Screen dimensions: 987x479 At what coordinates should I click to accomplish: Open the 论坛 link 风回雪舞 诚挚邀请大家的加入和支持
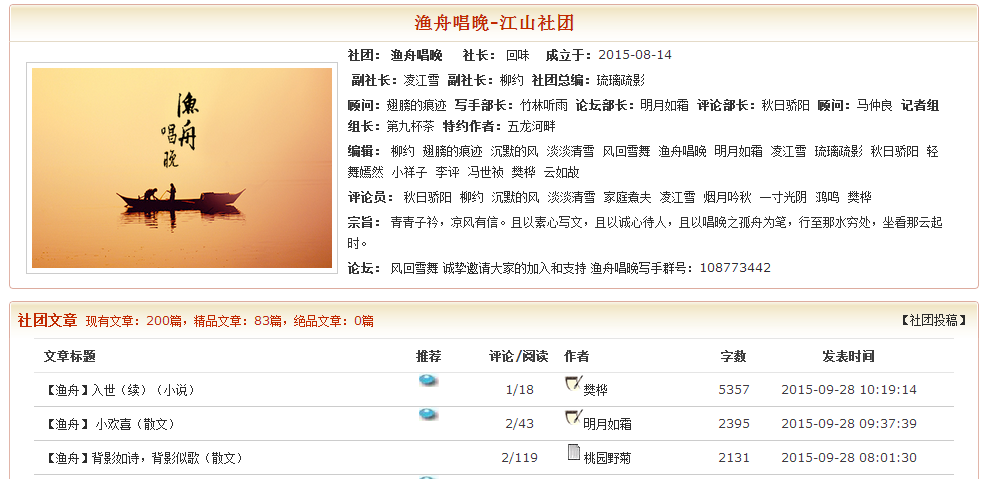coord(488,268)
